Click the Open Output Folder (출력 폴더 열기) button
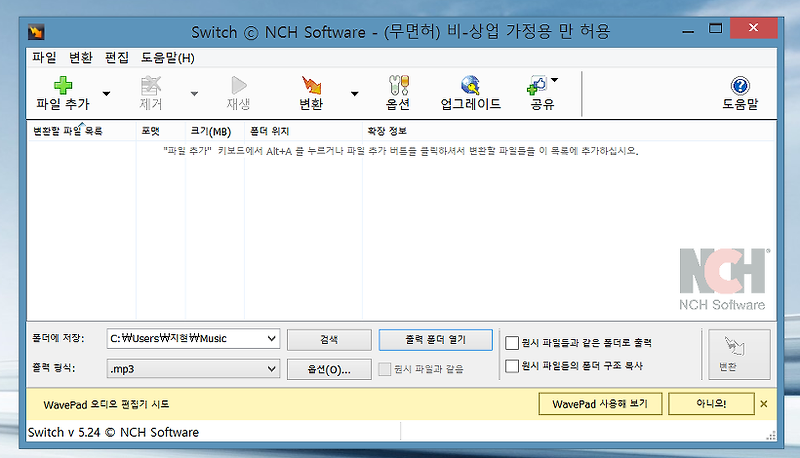Image resolution: width=800 pixels, height=458 pixels. click(x=436, y=340)
